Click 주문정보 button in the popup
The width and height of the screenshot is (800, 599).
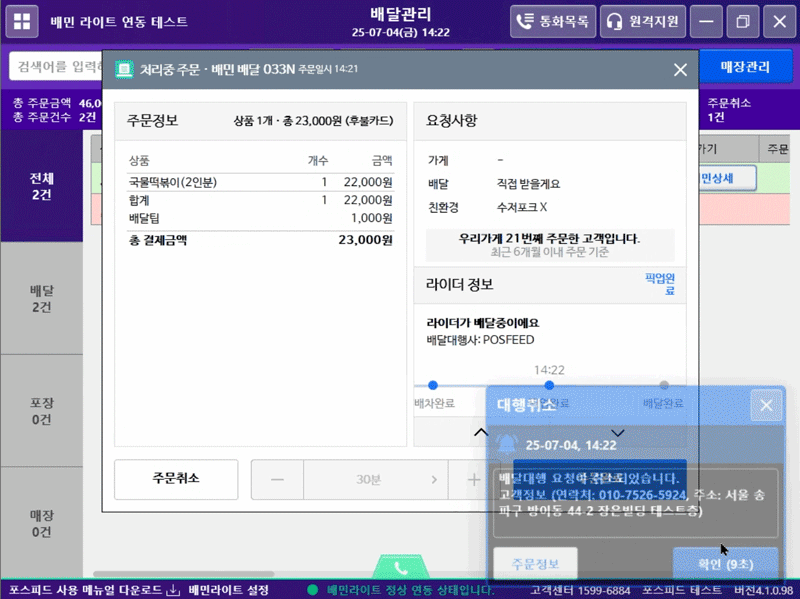point(535,564)
